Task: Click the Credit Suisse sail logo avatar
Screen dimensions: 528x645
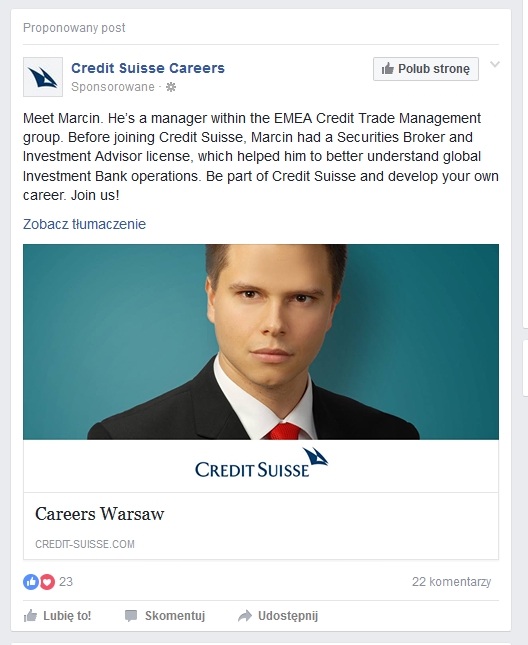Action: (43, 77)
